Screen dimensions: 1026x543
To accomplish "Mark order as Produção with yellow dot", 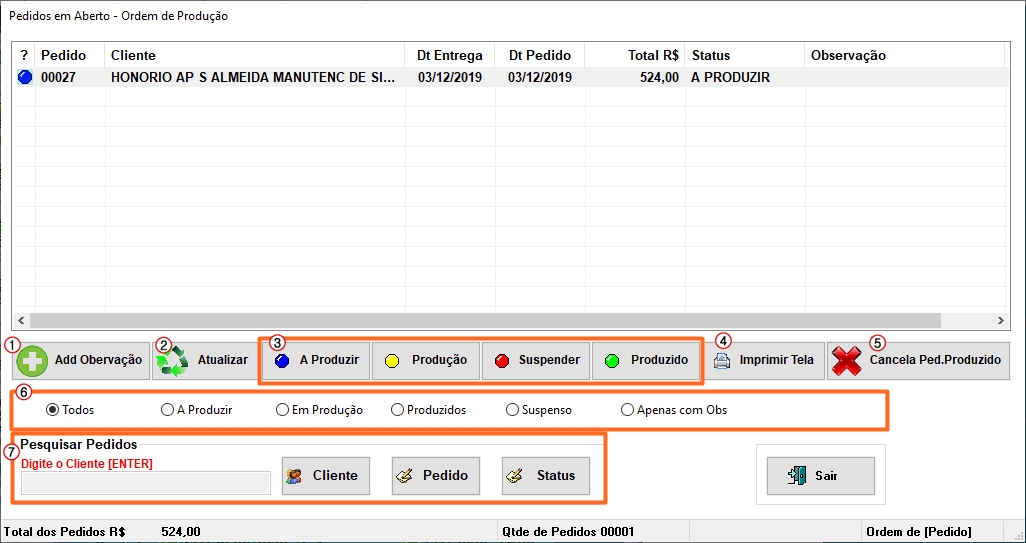I will pyautogui.click(x=426, y=360).
